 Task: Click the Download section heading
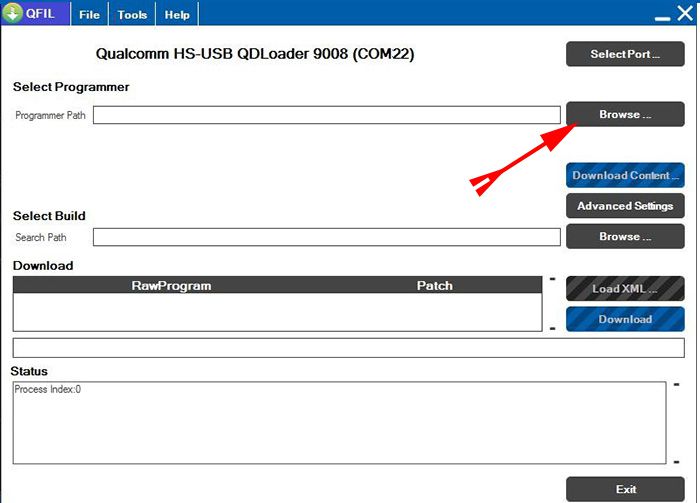pyautogui.click(x=43, y=266)
